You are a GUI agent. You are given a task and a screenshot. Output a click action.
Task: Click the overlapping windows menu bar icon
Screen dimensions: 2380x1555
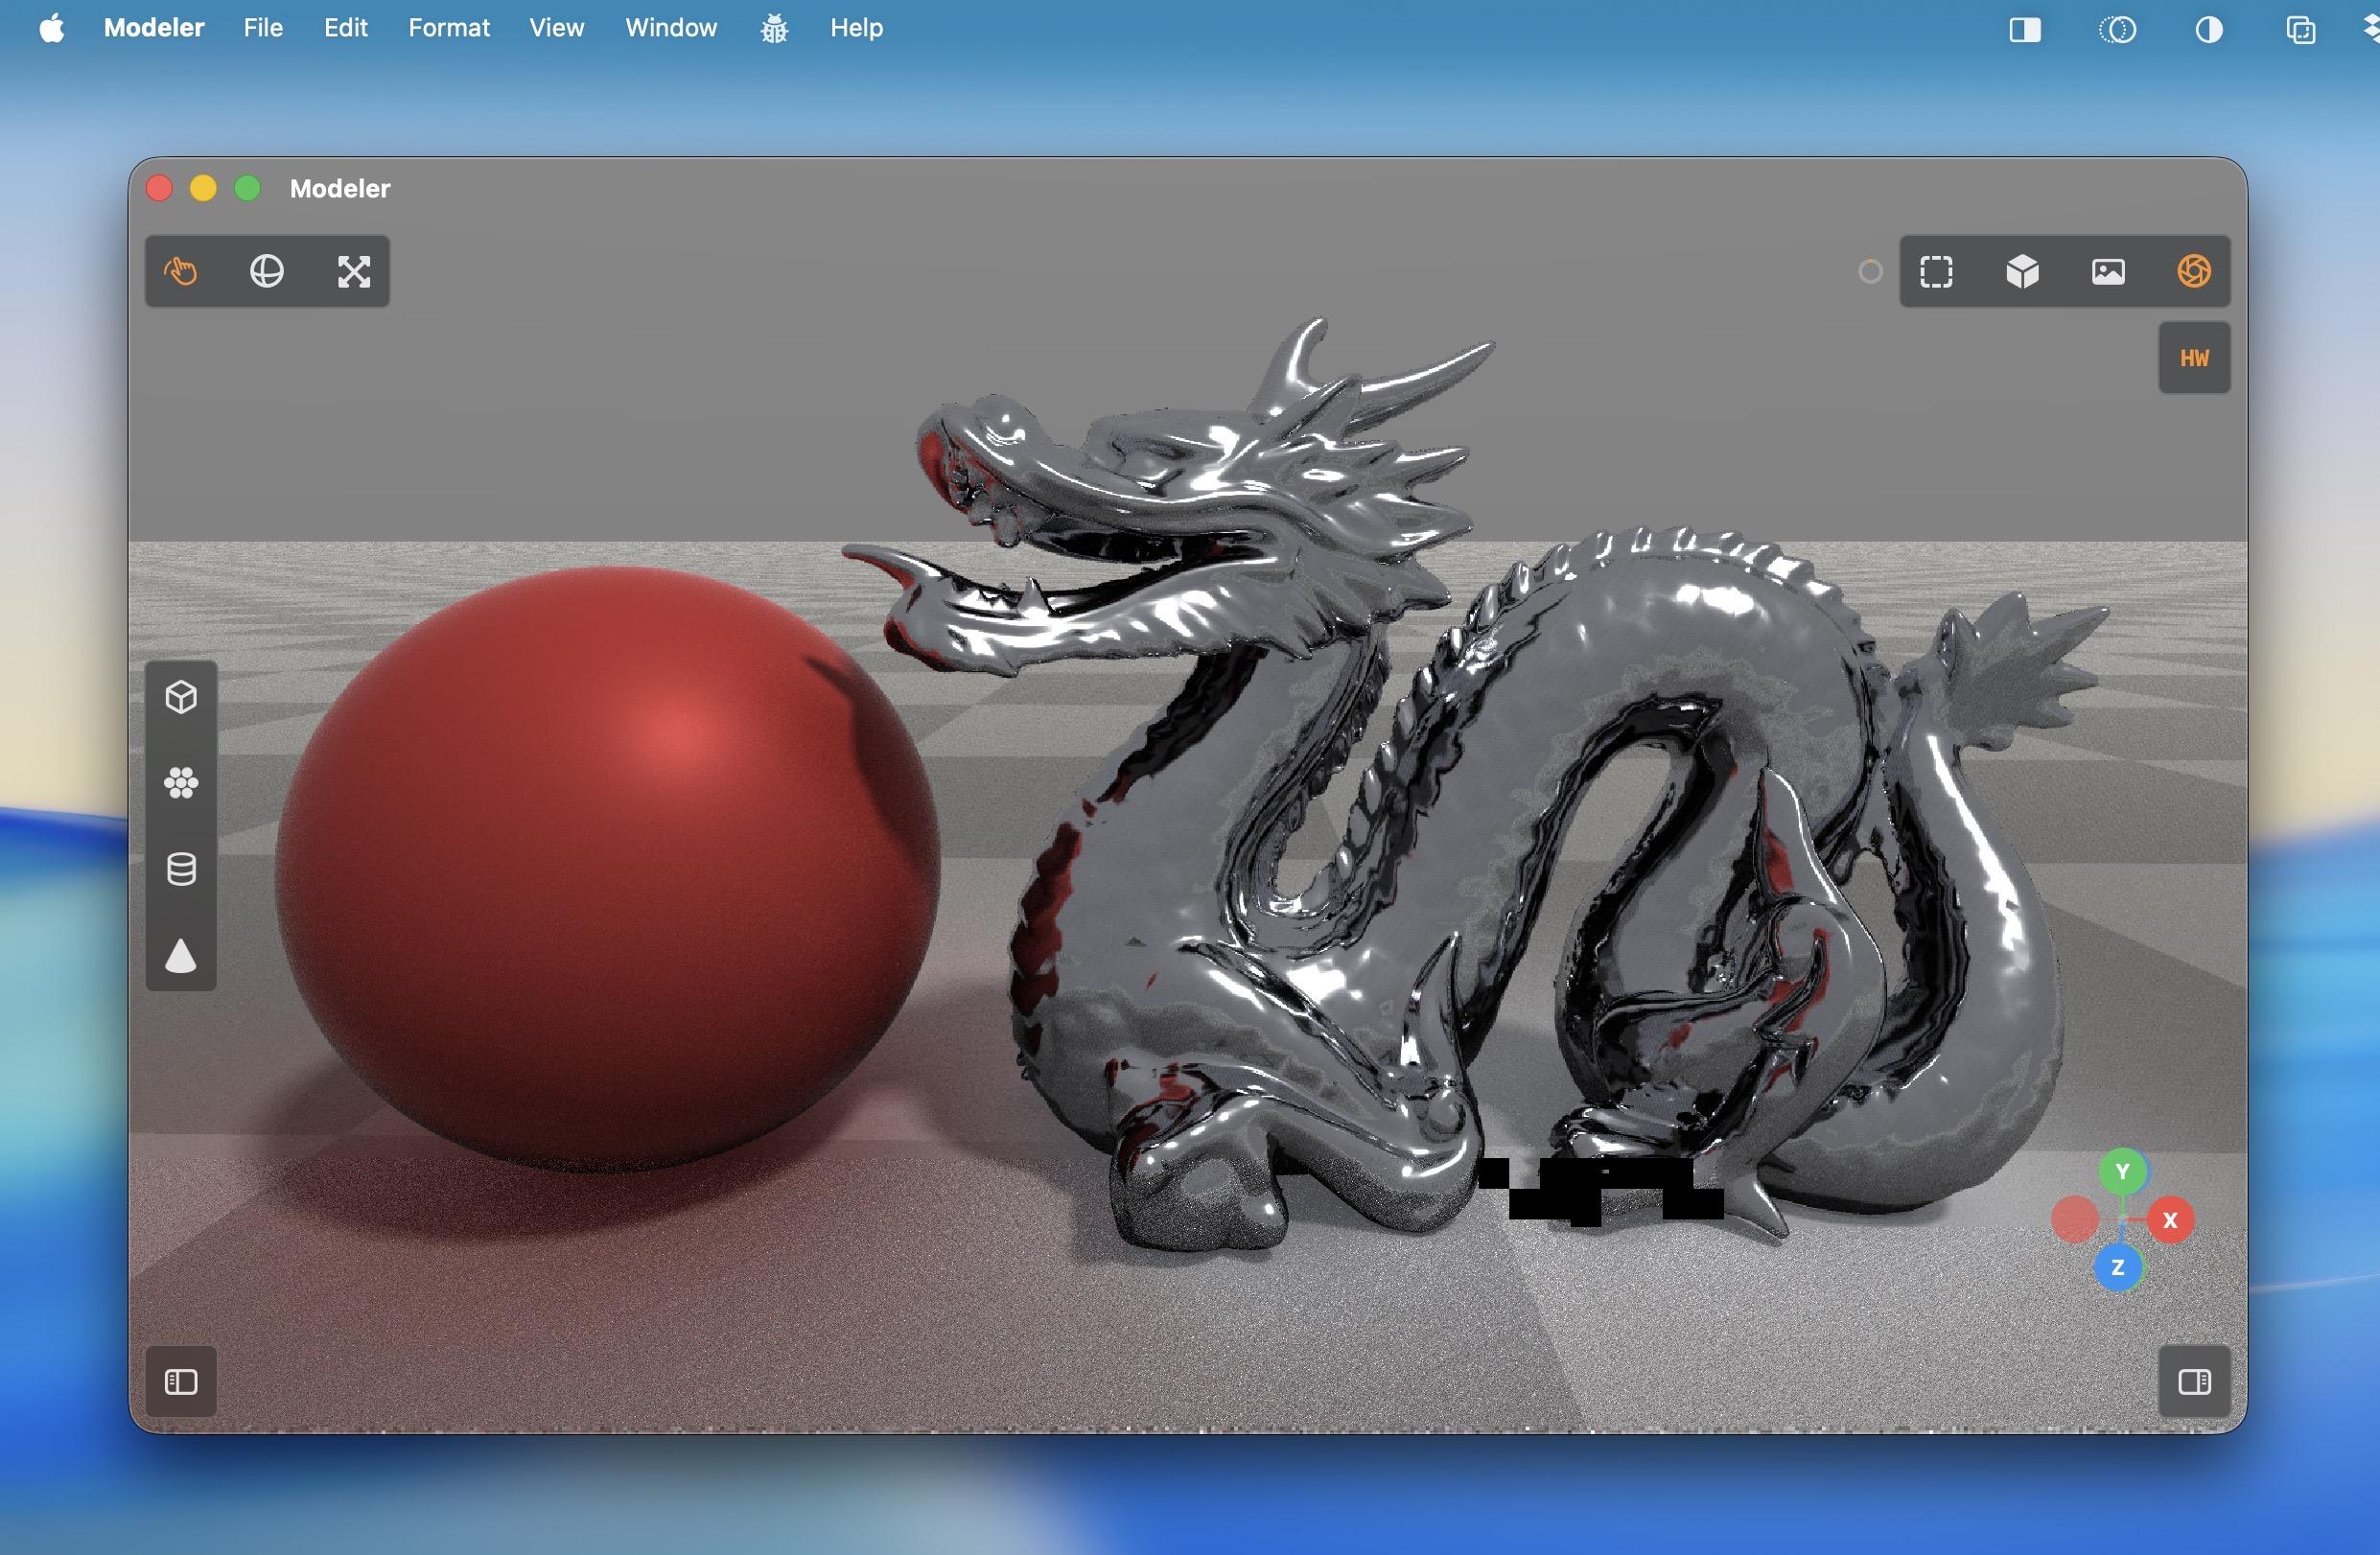pyautogui.click(x=2301, y=30)
